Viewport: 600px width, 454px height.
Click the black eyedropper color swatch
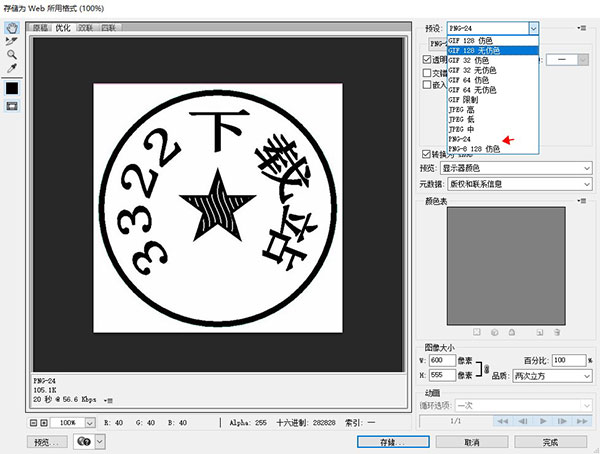pyautogui.click(x=12, y=88)
